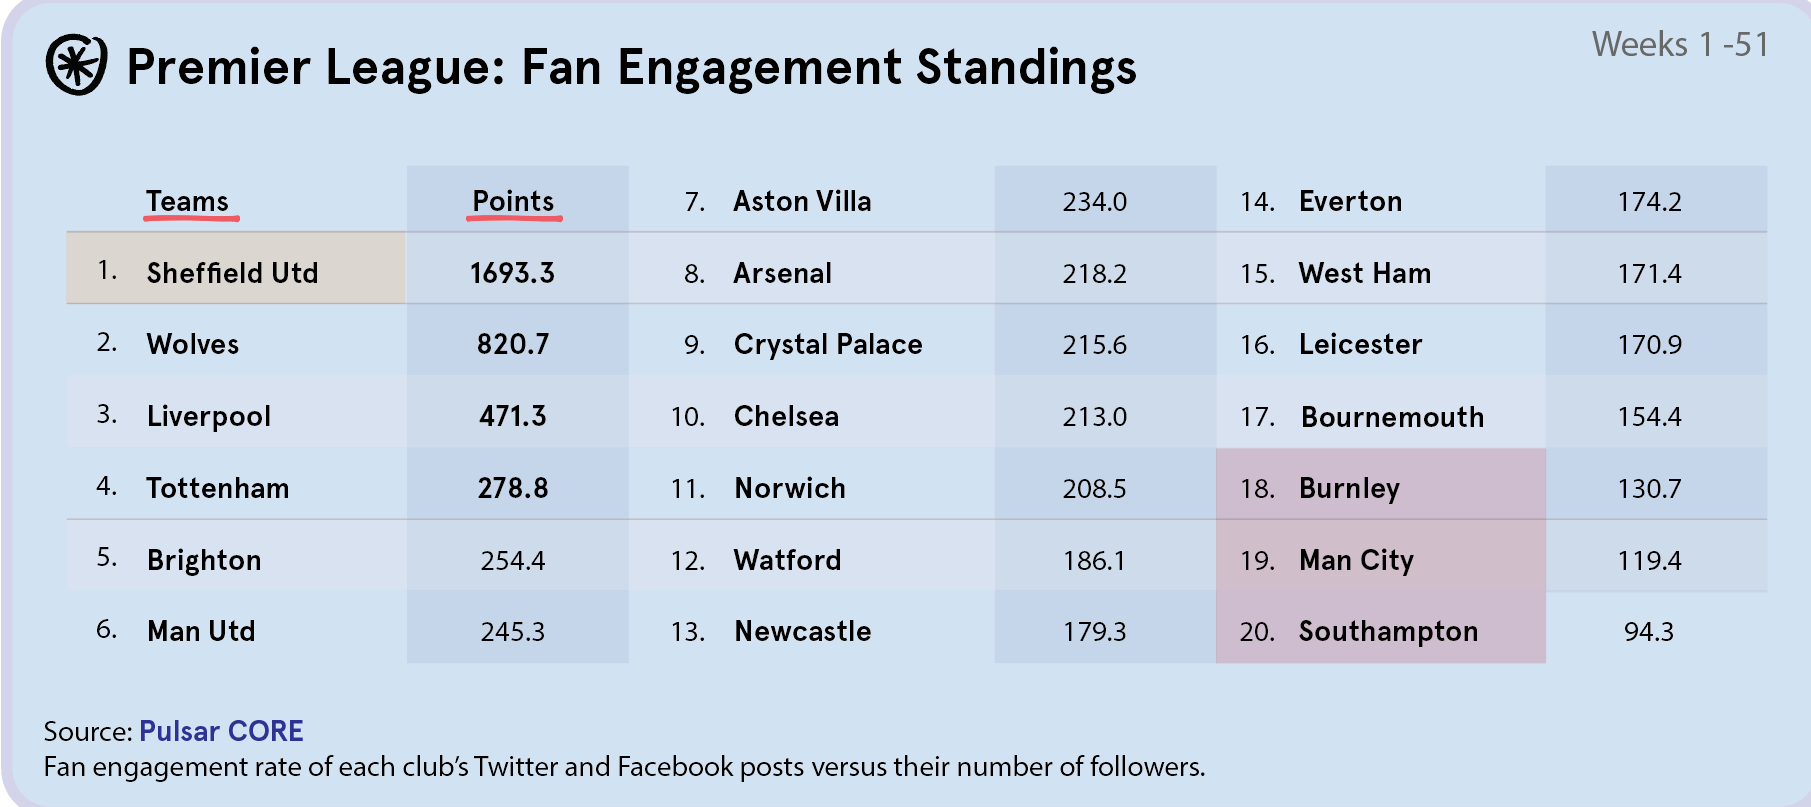Select Liverpool in the standings
Viewport: 1811px width, 807px height.
(x=209, y=416)
